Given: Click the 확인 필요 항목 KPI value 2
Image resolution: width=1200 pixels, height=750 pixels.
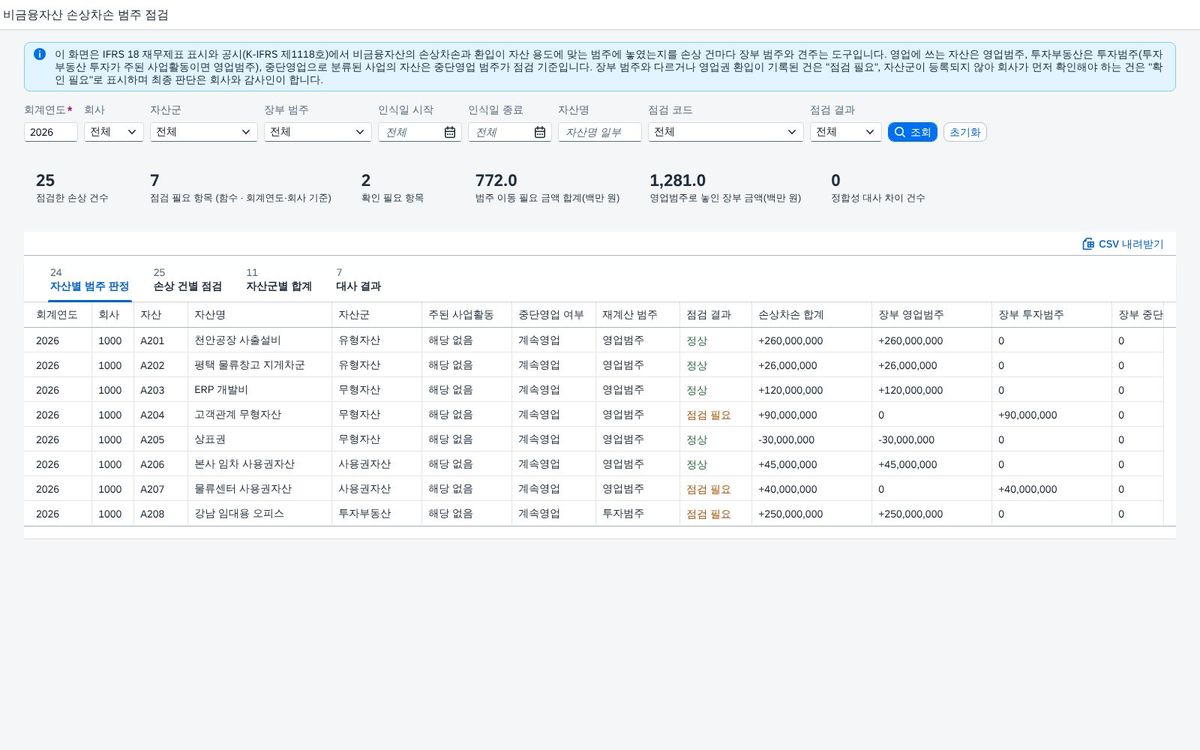Looking at the screenshot, I should pos(366,181).
